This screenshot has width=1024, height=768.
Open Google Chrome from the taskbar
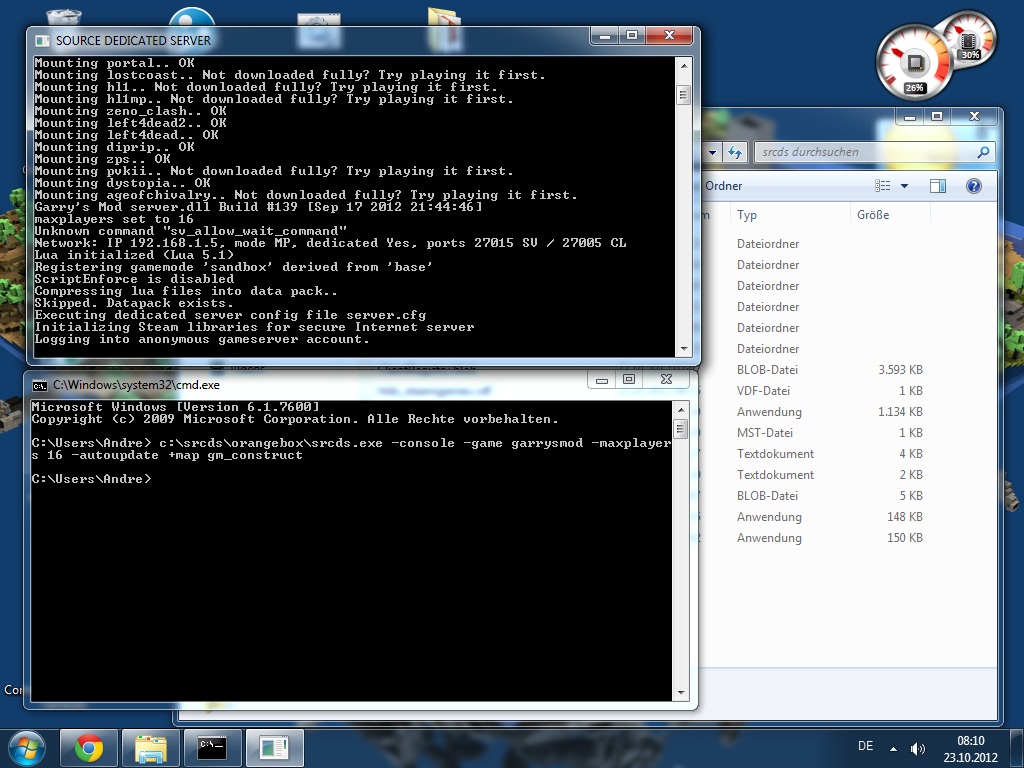point(89,747)
